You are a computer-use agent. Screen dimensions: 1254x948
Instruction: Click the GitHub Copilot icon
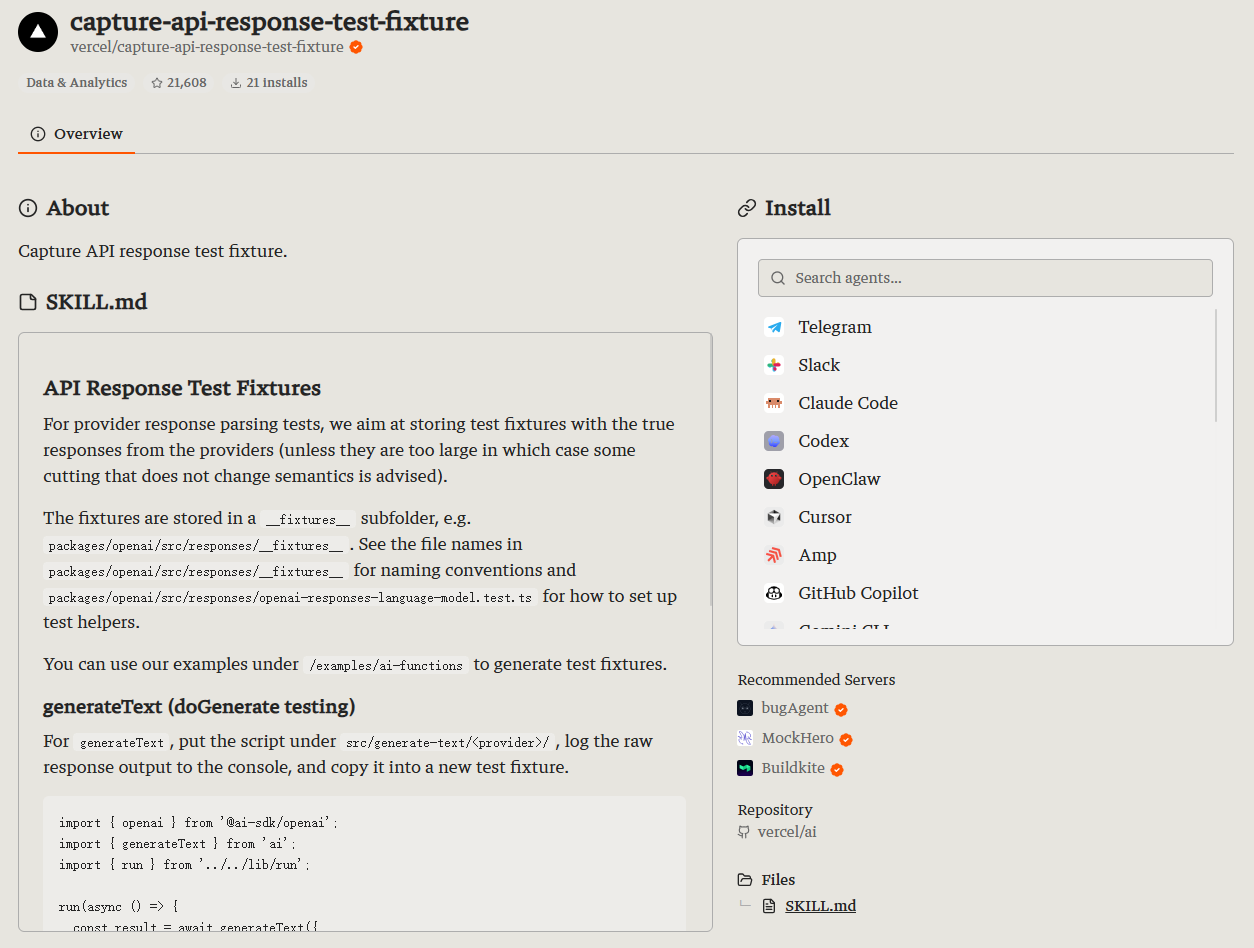774,593
